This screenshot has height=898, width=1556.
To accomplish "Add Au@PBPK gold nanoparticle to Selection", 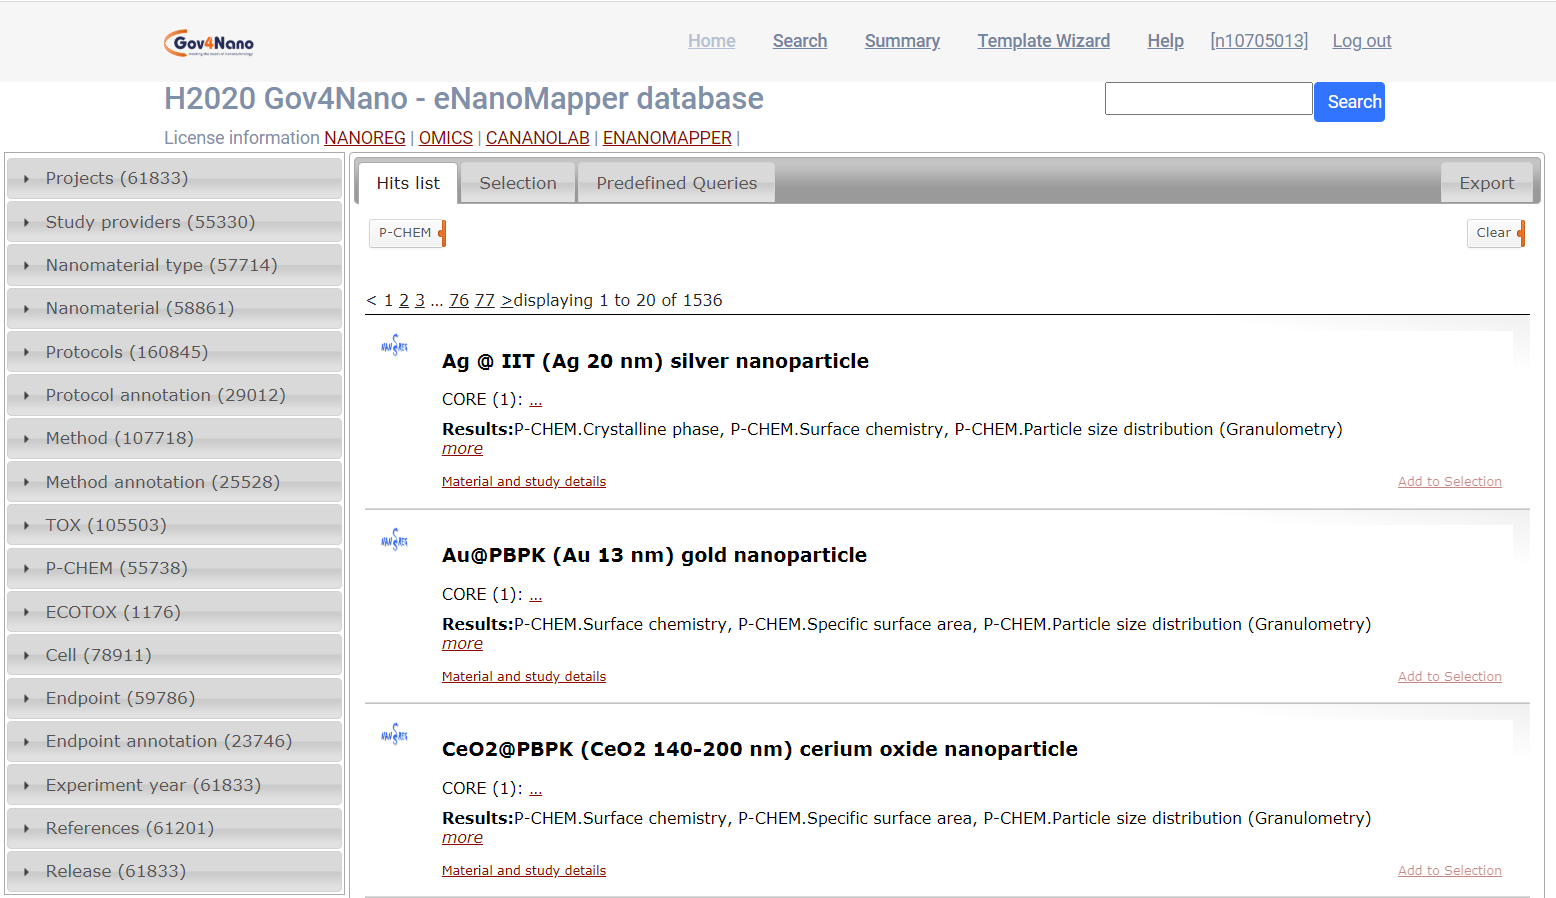I will tap(1449, 676).
